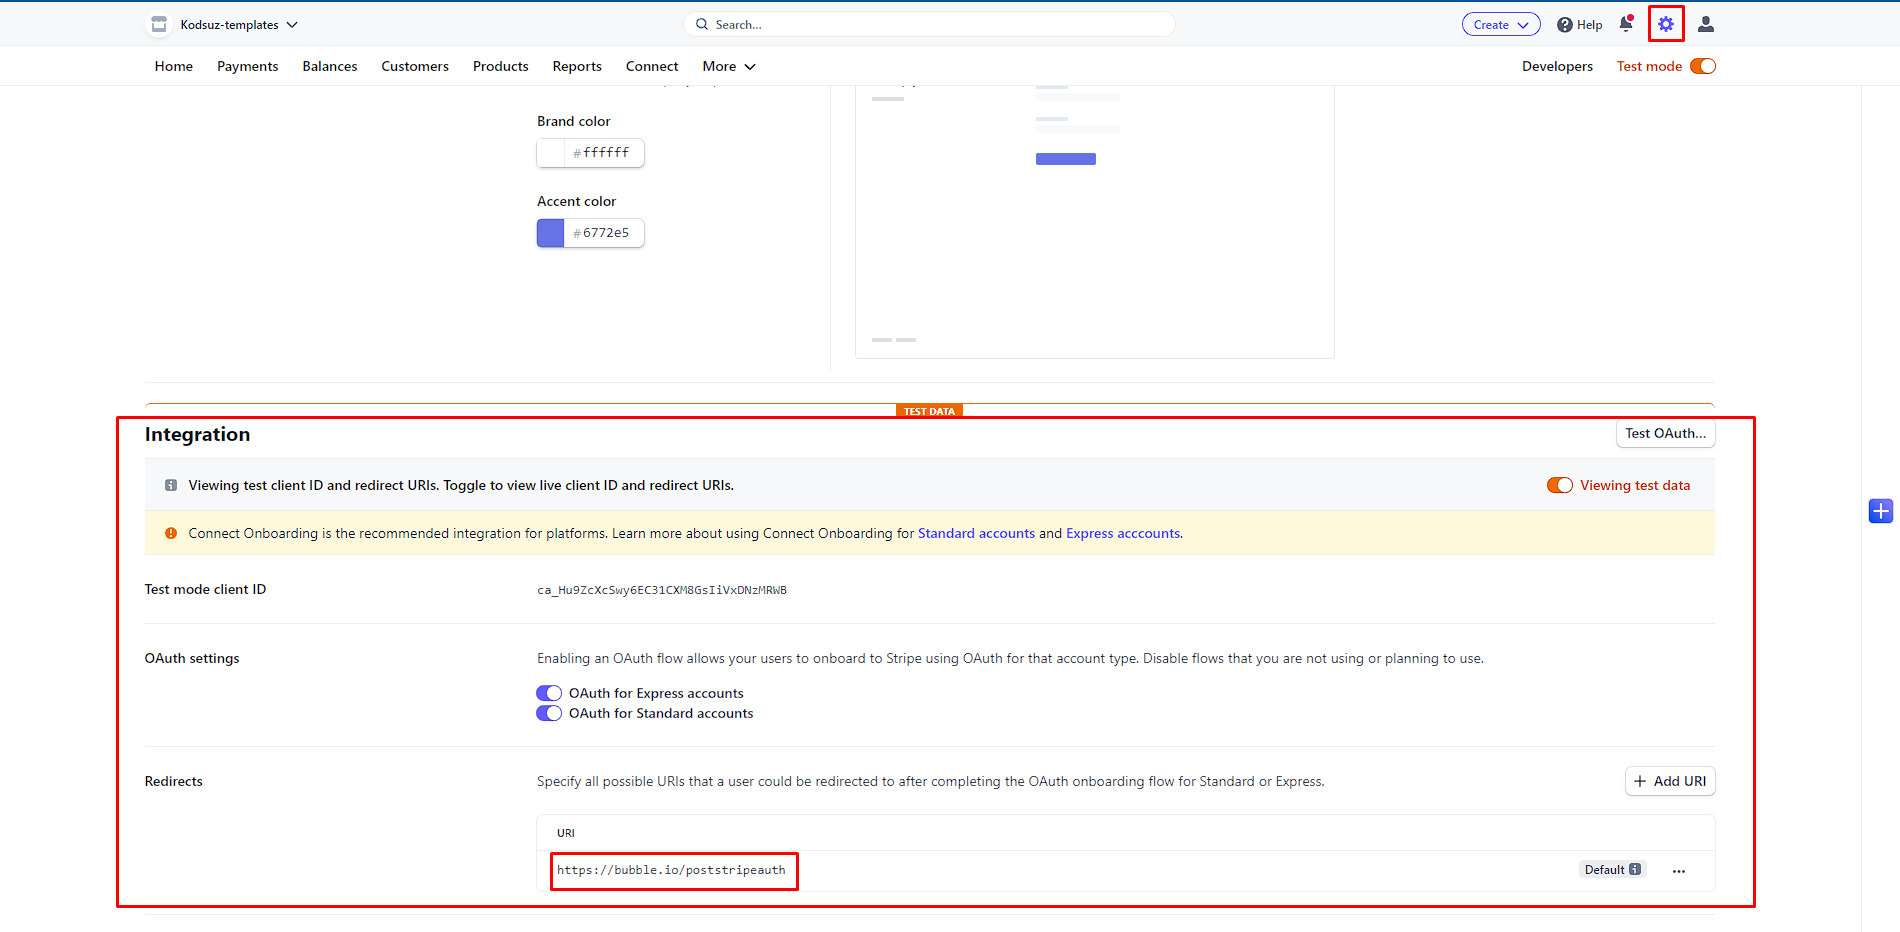Click the URI column header
Image resolution: width=1900 pixels, height=932 pixels.
(566, 833)
